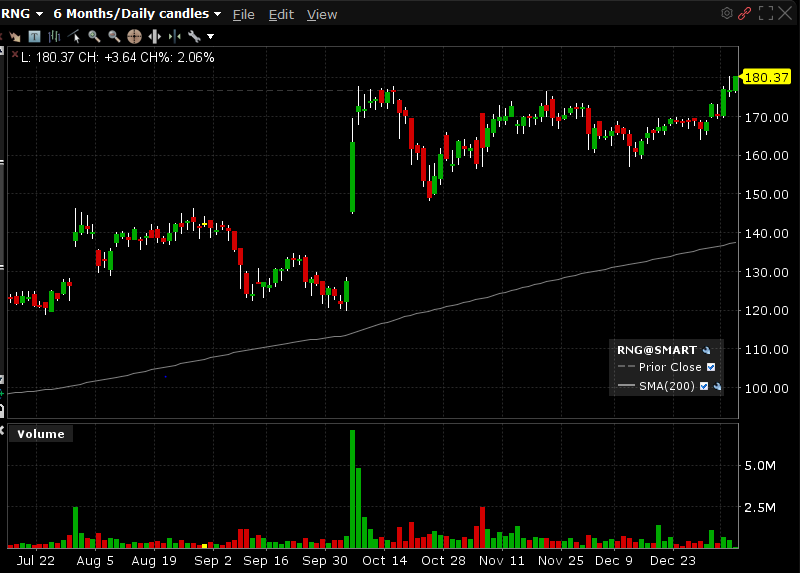Open the File menu
800x573 pixels.
pyautogui.click(x=243, y=14)
